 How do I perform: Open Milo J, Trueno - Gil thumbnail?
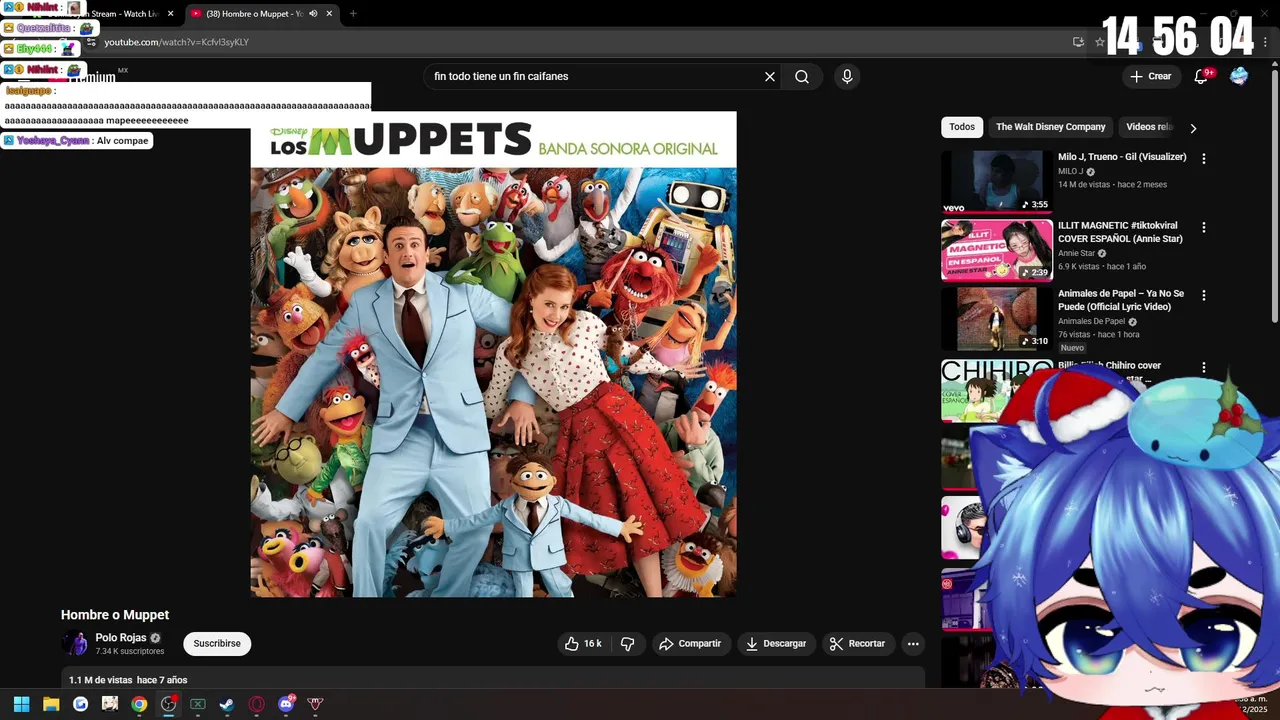(x=997, y=182)
